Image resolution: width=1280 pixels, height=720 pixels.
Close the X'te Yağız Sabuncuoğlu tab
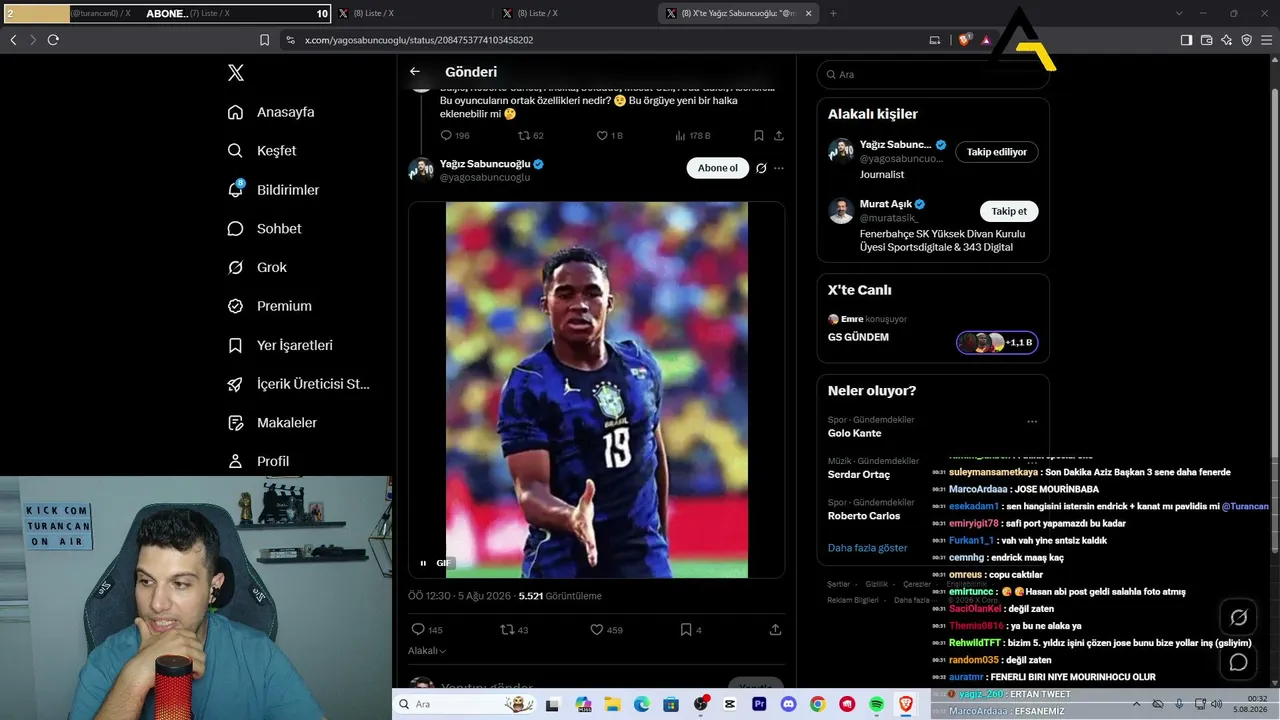point(808,13)
